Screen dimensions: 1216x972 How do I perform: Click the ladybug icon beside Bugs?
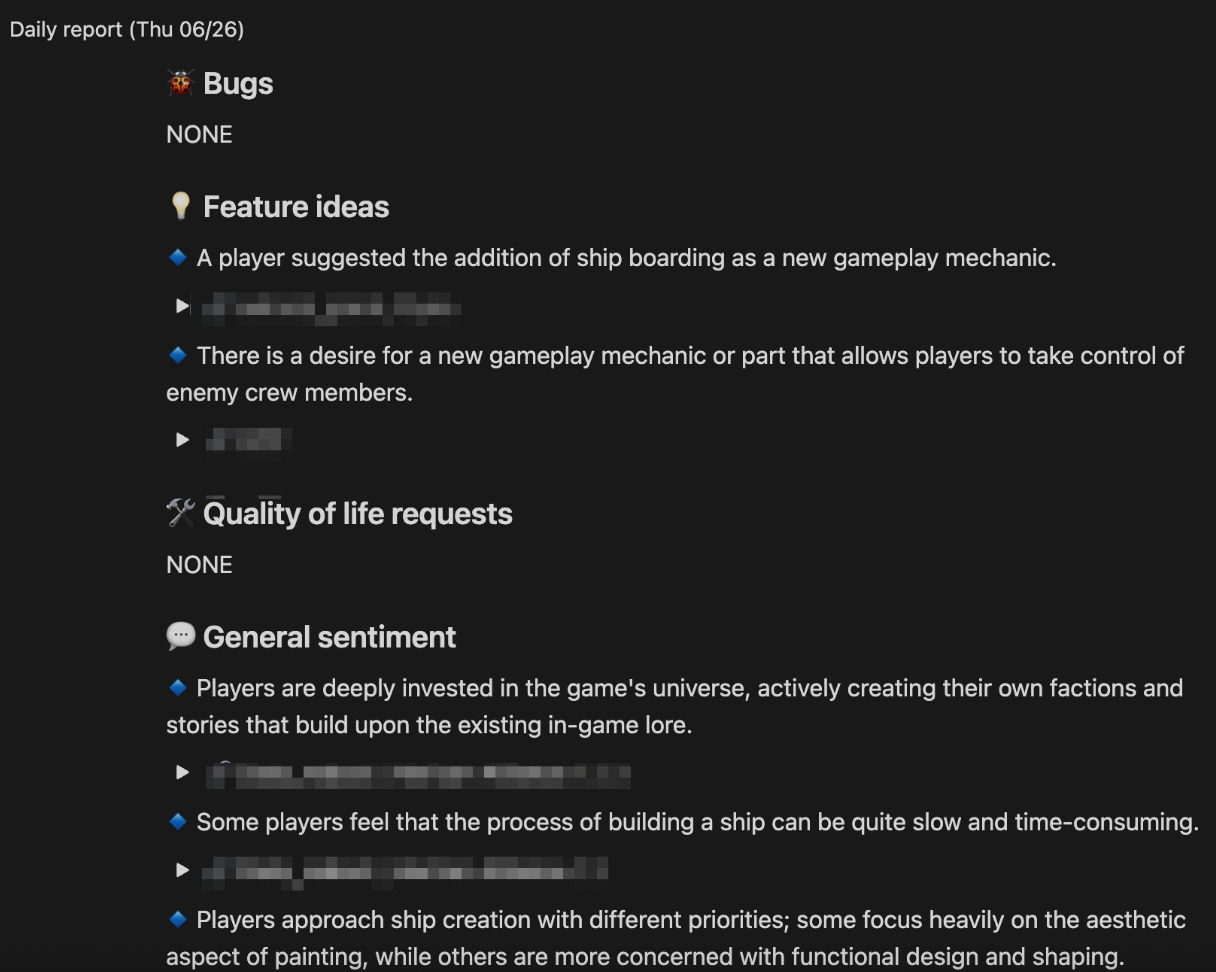click(x=180, y=84)
